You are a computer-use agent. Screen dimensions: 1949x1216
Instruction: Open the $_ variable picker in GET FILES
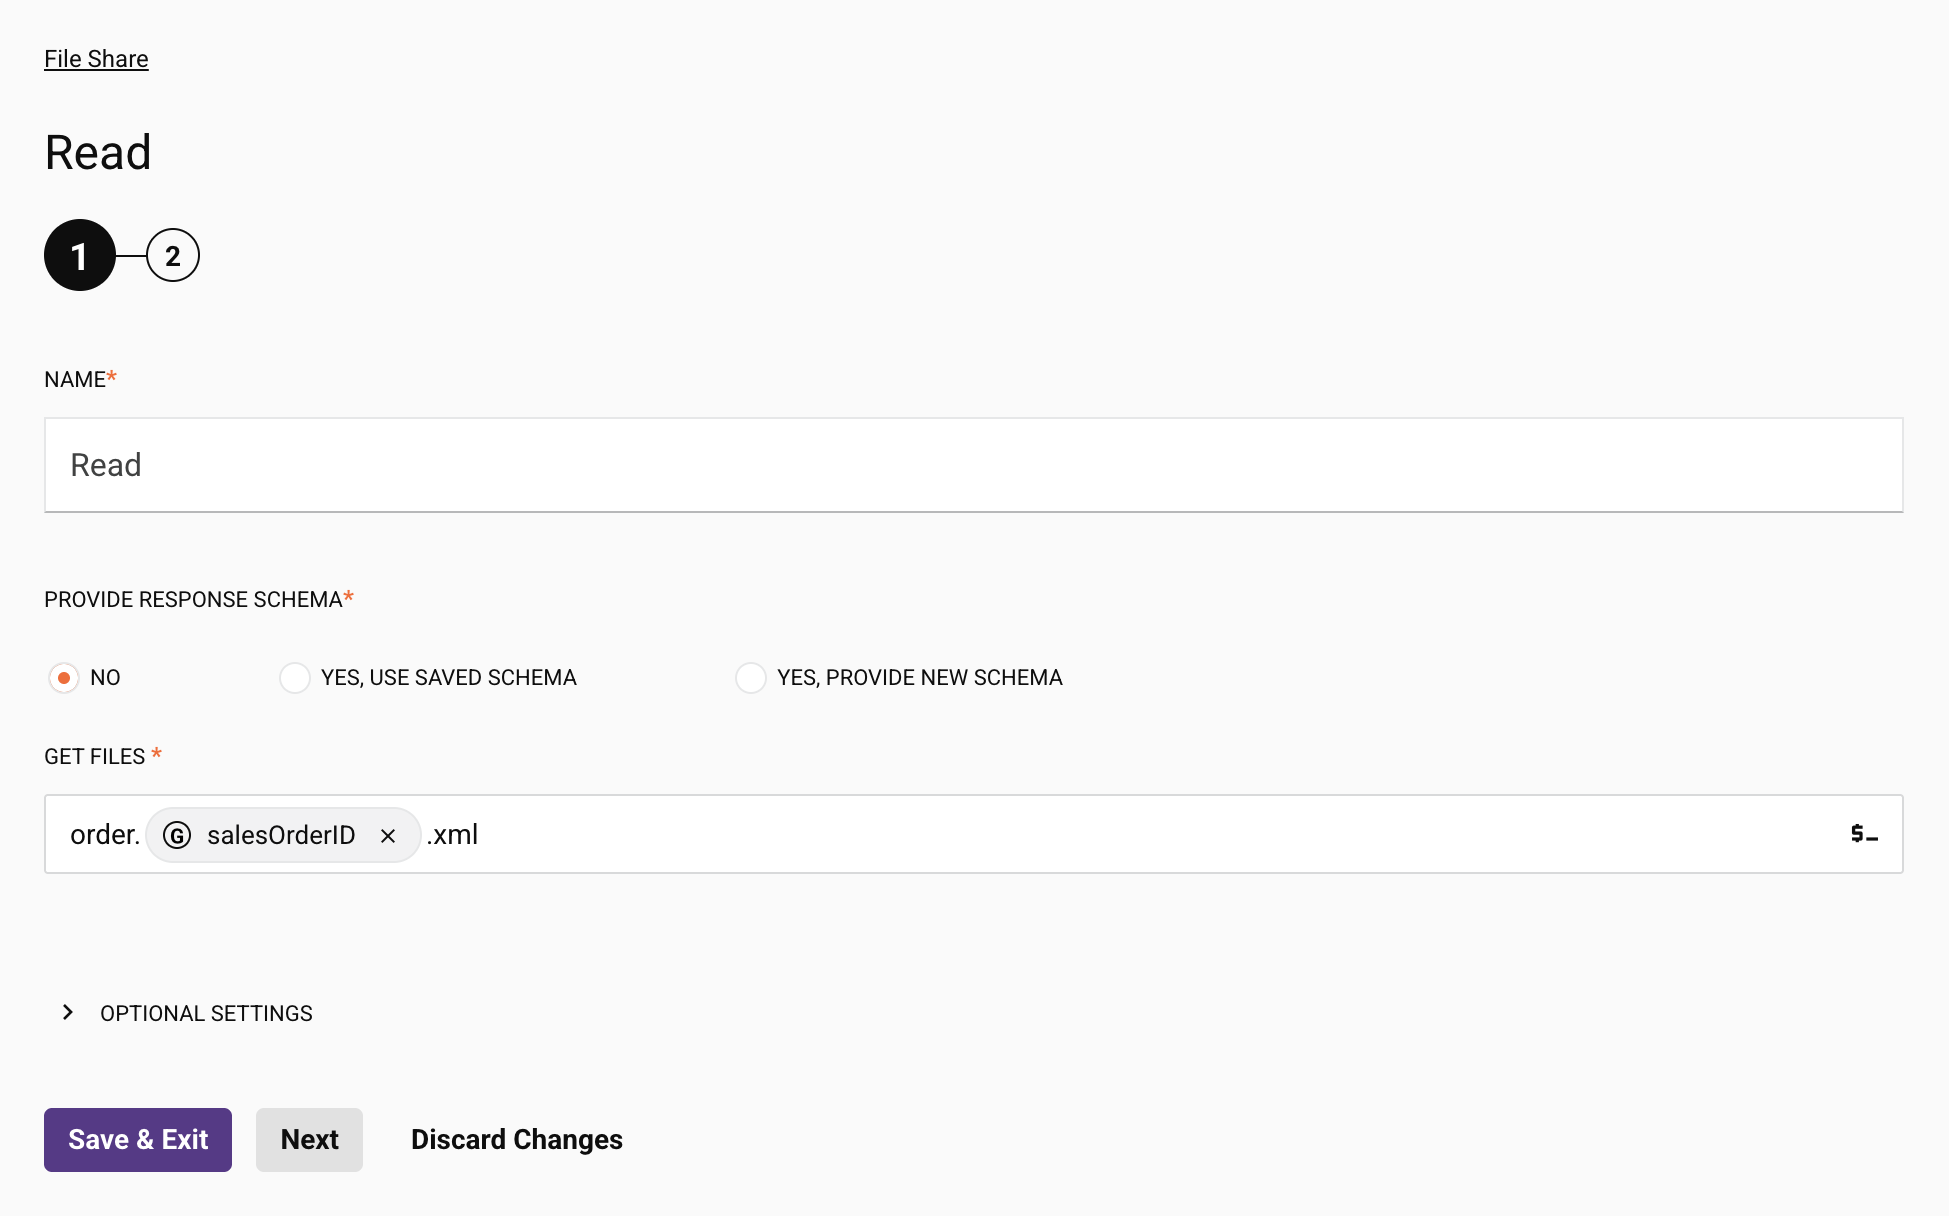tap(1864, 834)
